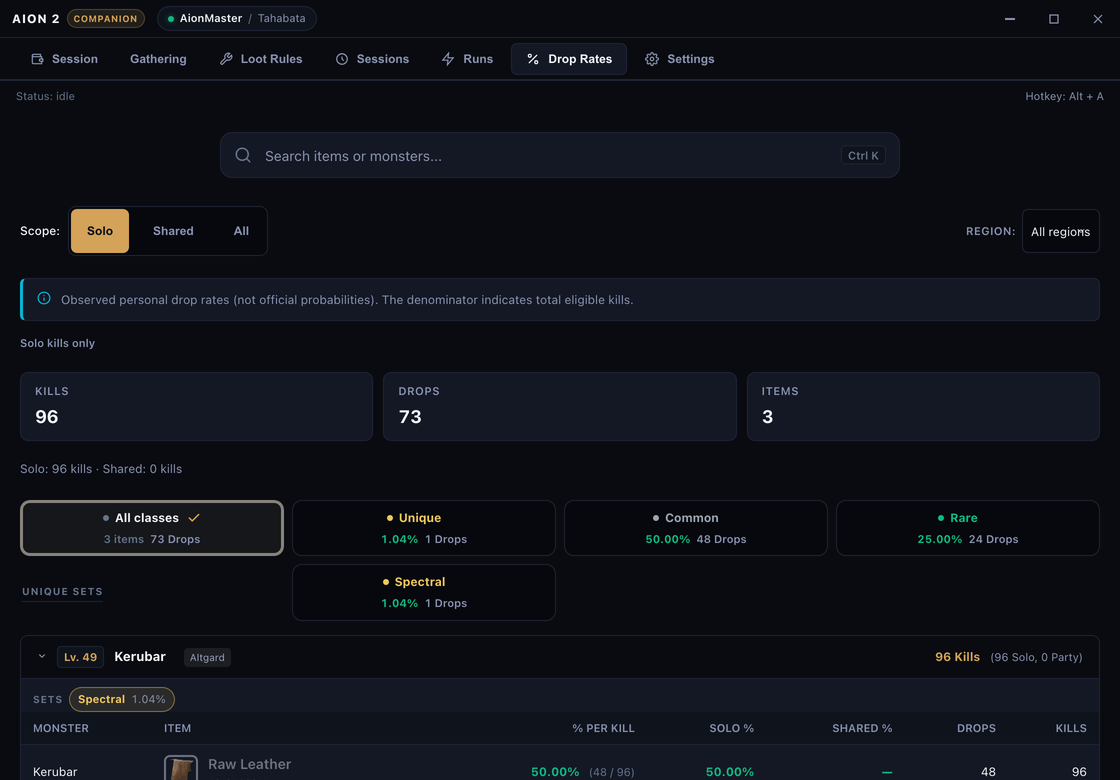The image size is (1120, 780).
Task: Open the Session tab wallet icon
Action: coord(37,59)
